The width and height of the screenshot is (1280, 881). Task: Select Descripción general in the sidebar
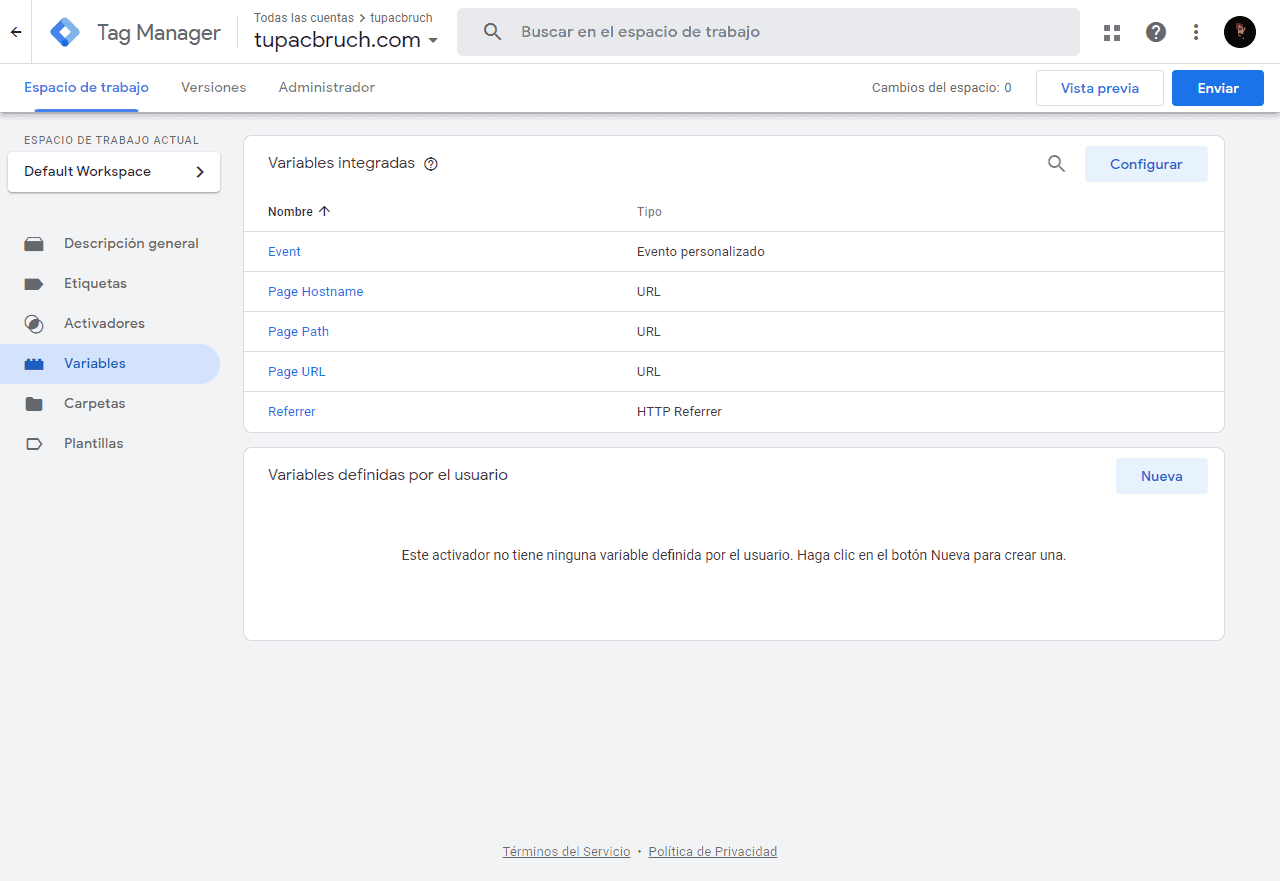click(x=130, y=243)
